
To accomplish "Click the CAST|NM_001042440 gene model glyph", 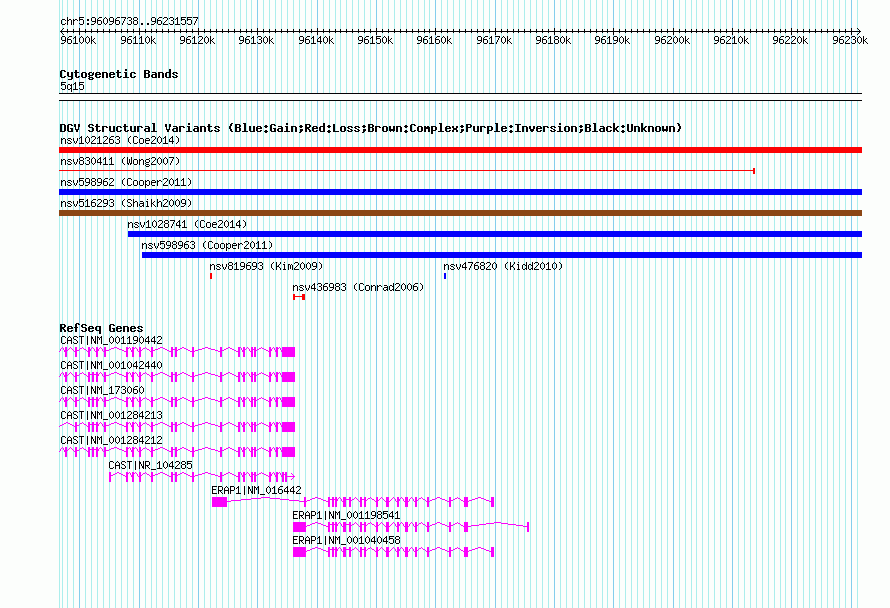I will (x=177, y=377).
